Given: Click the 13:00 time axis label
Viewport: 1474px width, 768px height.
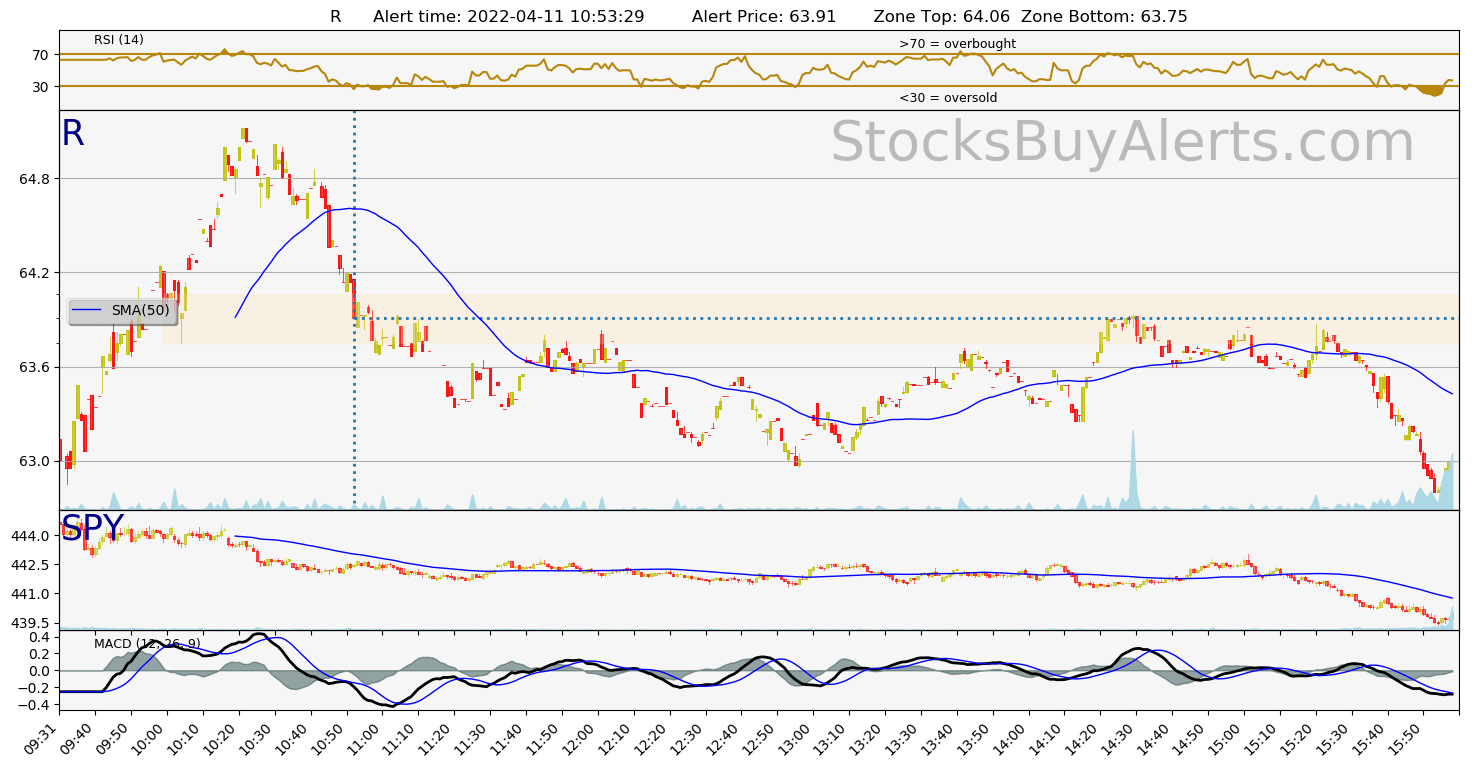Looking at the screenshot, I should 796,736.
